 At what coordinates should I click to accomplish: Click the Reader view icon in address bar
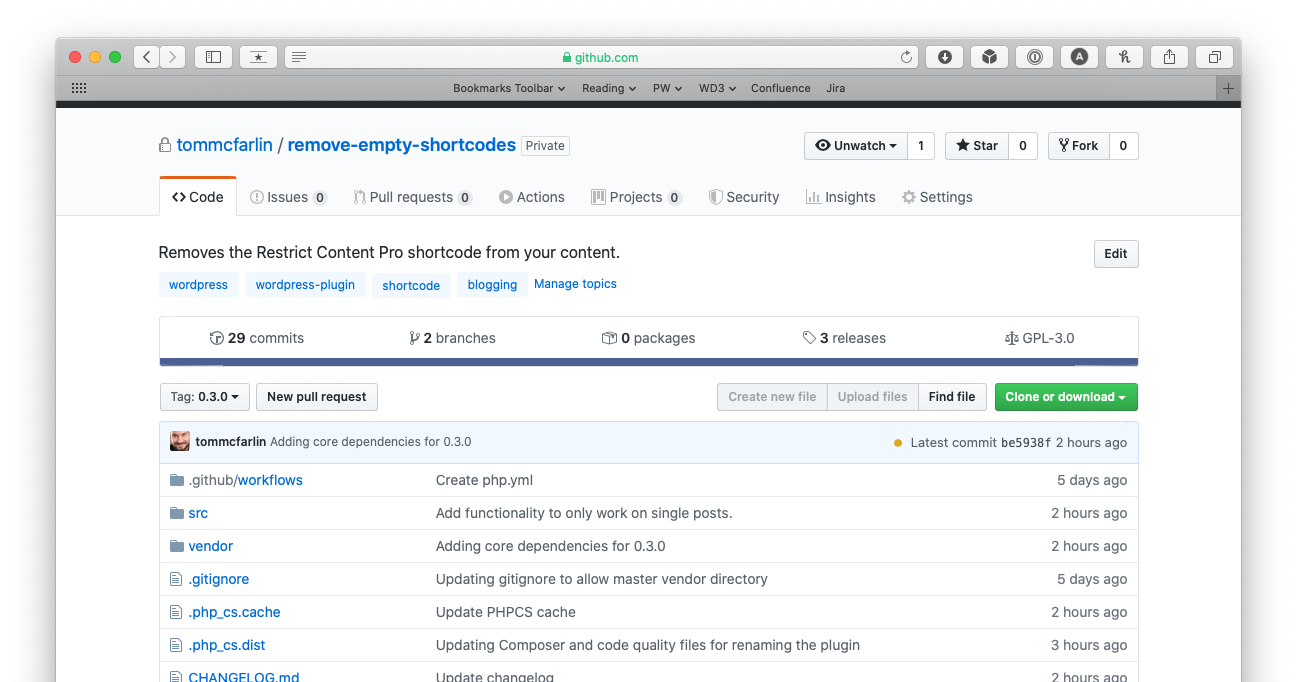299,57
